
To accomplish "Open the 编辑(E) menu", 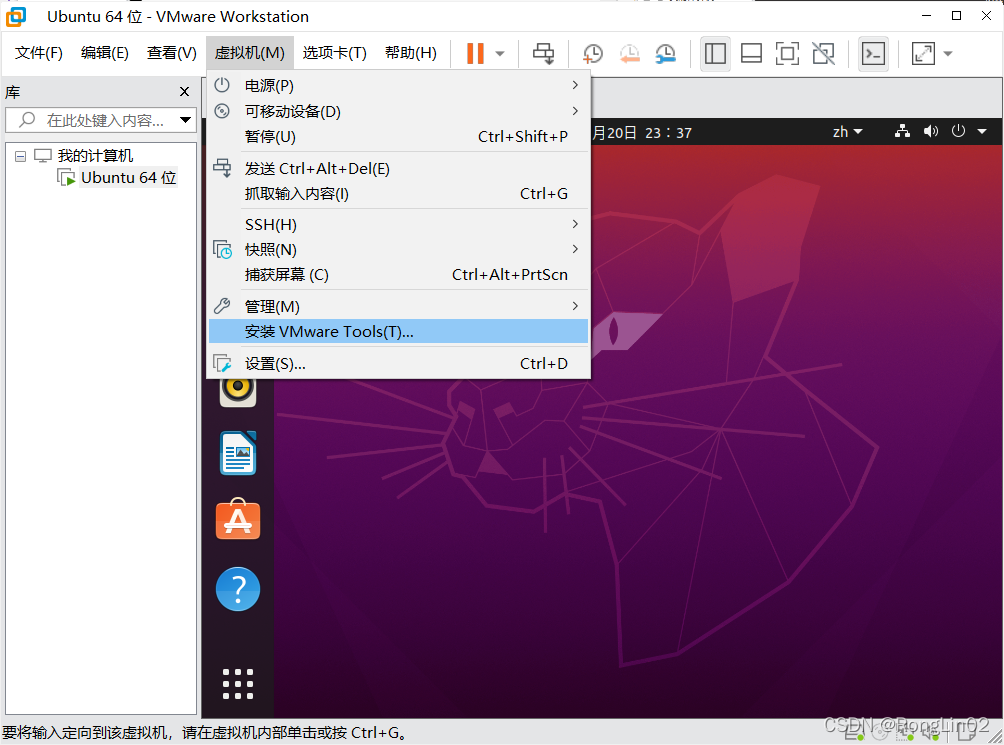I will coord(105,53).
